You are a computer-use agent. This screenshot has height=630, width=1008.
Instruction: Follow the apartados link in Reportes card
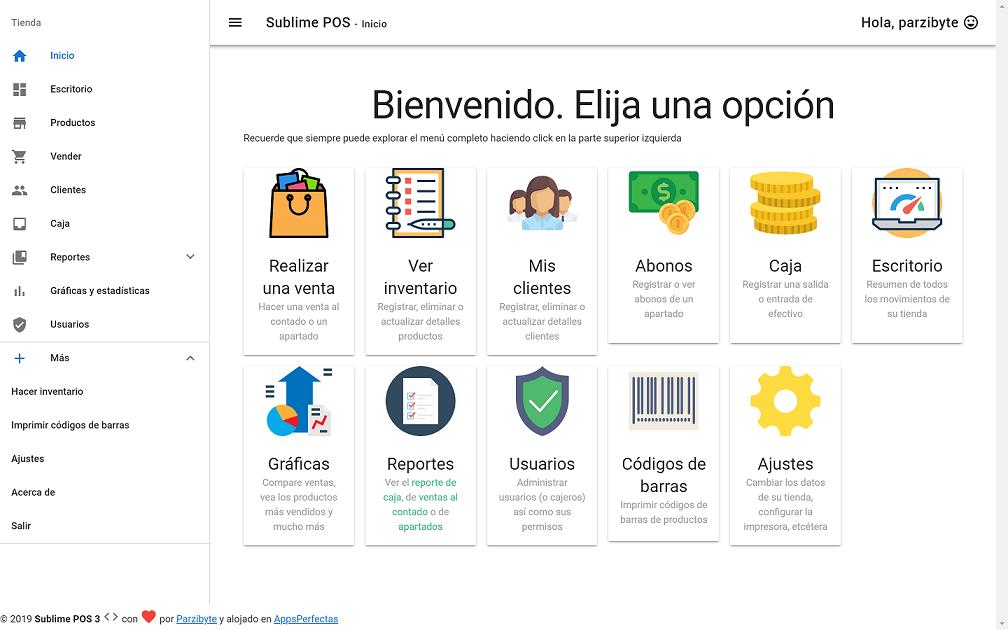click(420, 526)
